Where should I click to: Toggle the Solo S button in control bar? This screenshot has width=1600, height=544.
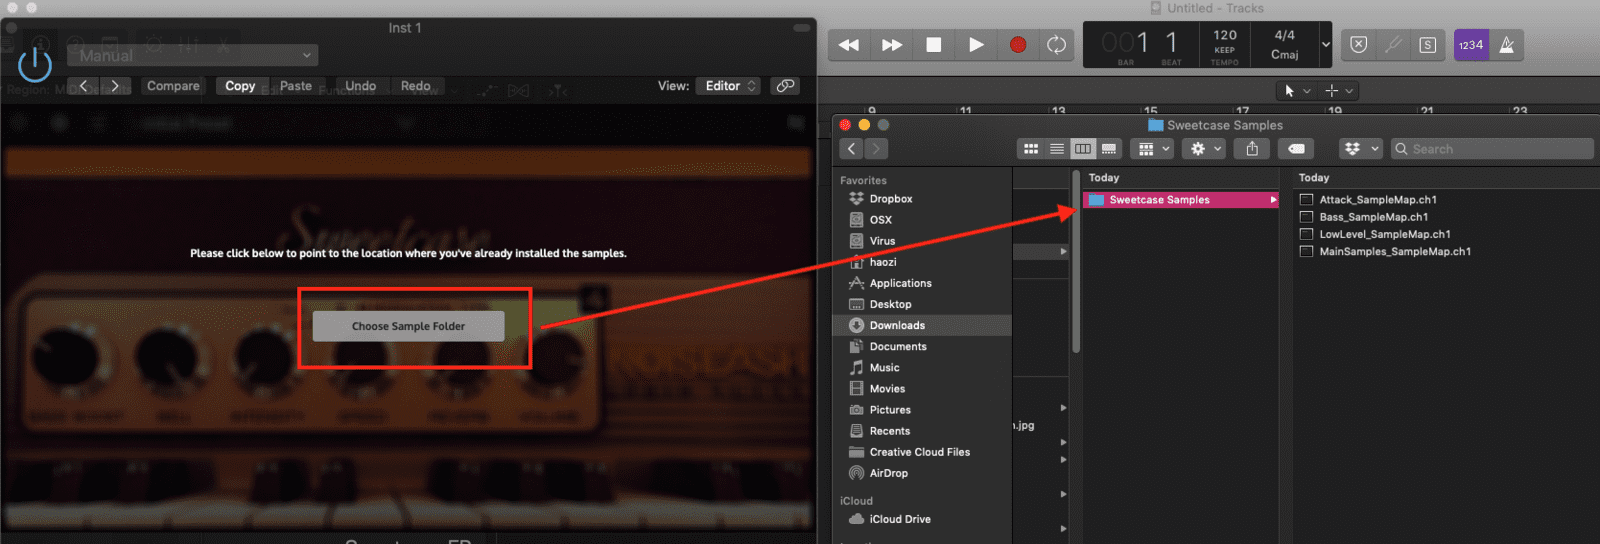coord(1428,45)
